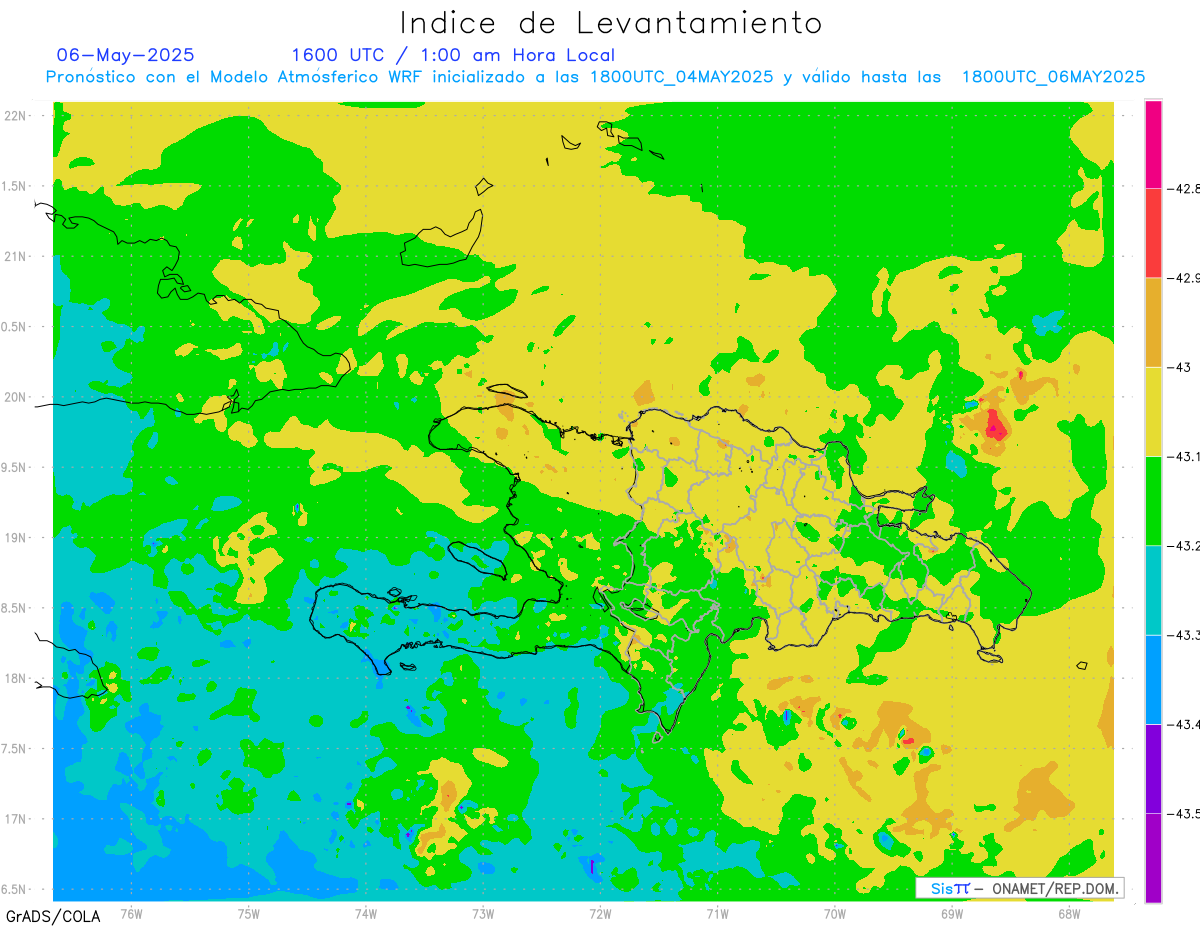
Task: Click the violet colorbar segment below -43.5
Action: coord(1153,857)
